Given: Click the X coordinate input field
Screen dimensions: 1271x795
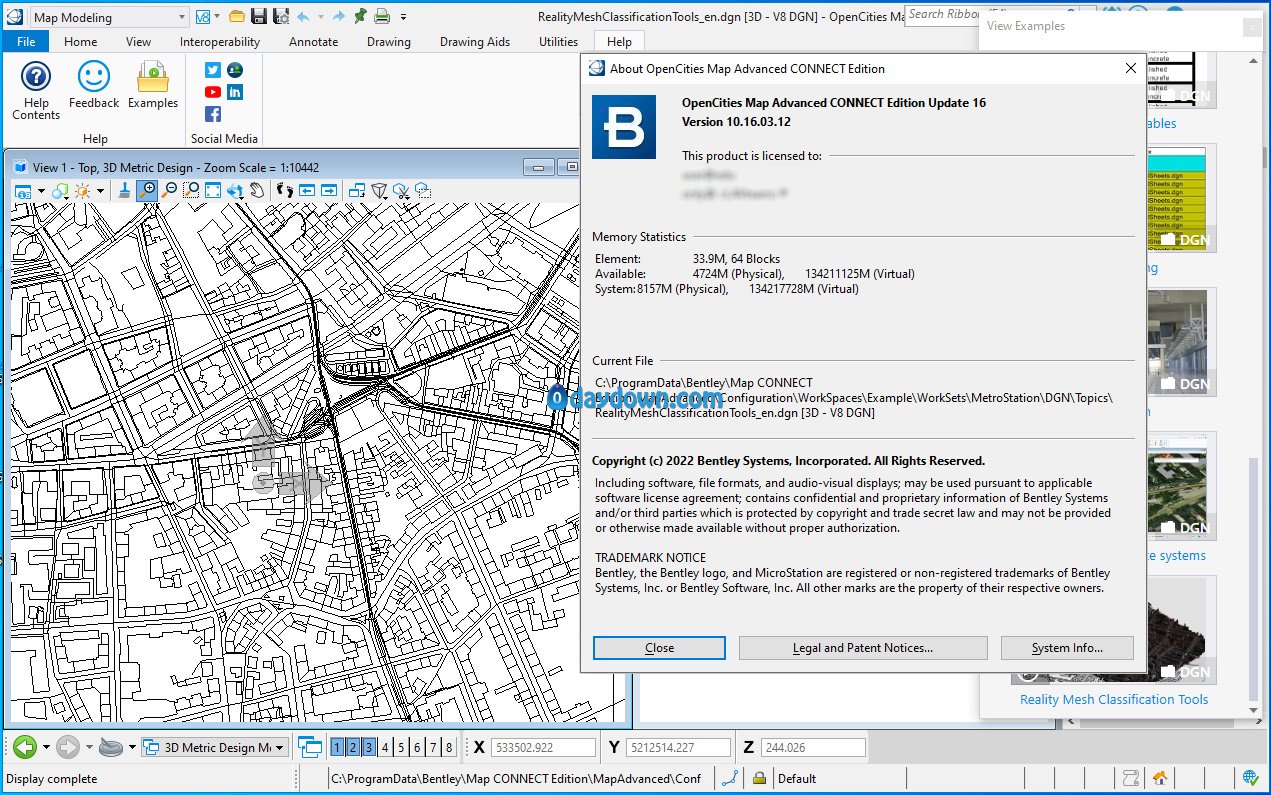Looking at the screenshot, I should click(543, 747).
